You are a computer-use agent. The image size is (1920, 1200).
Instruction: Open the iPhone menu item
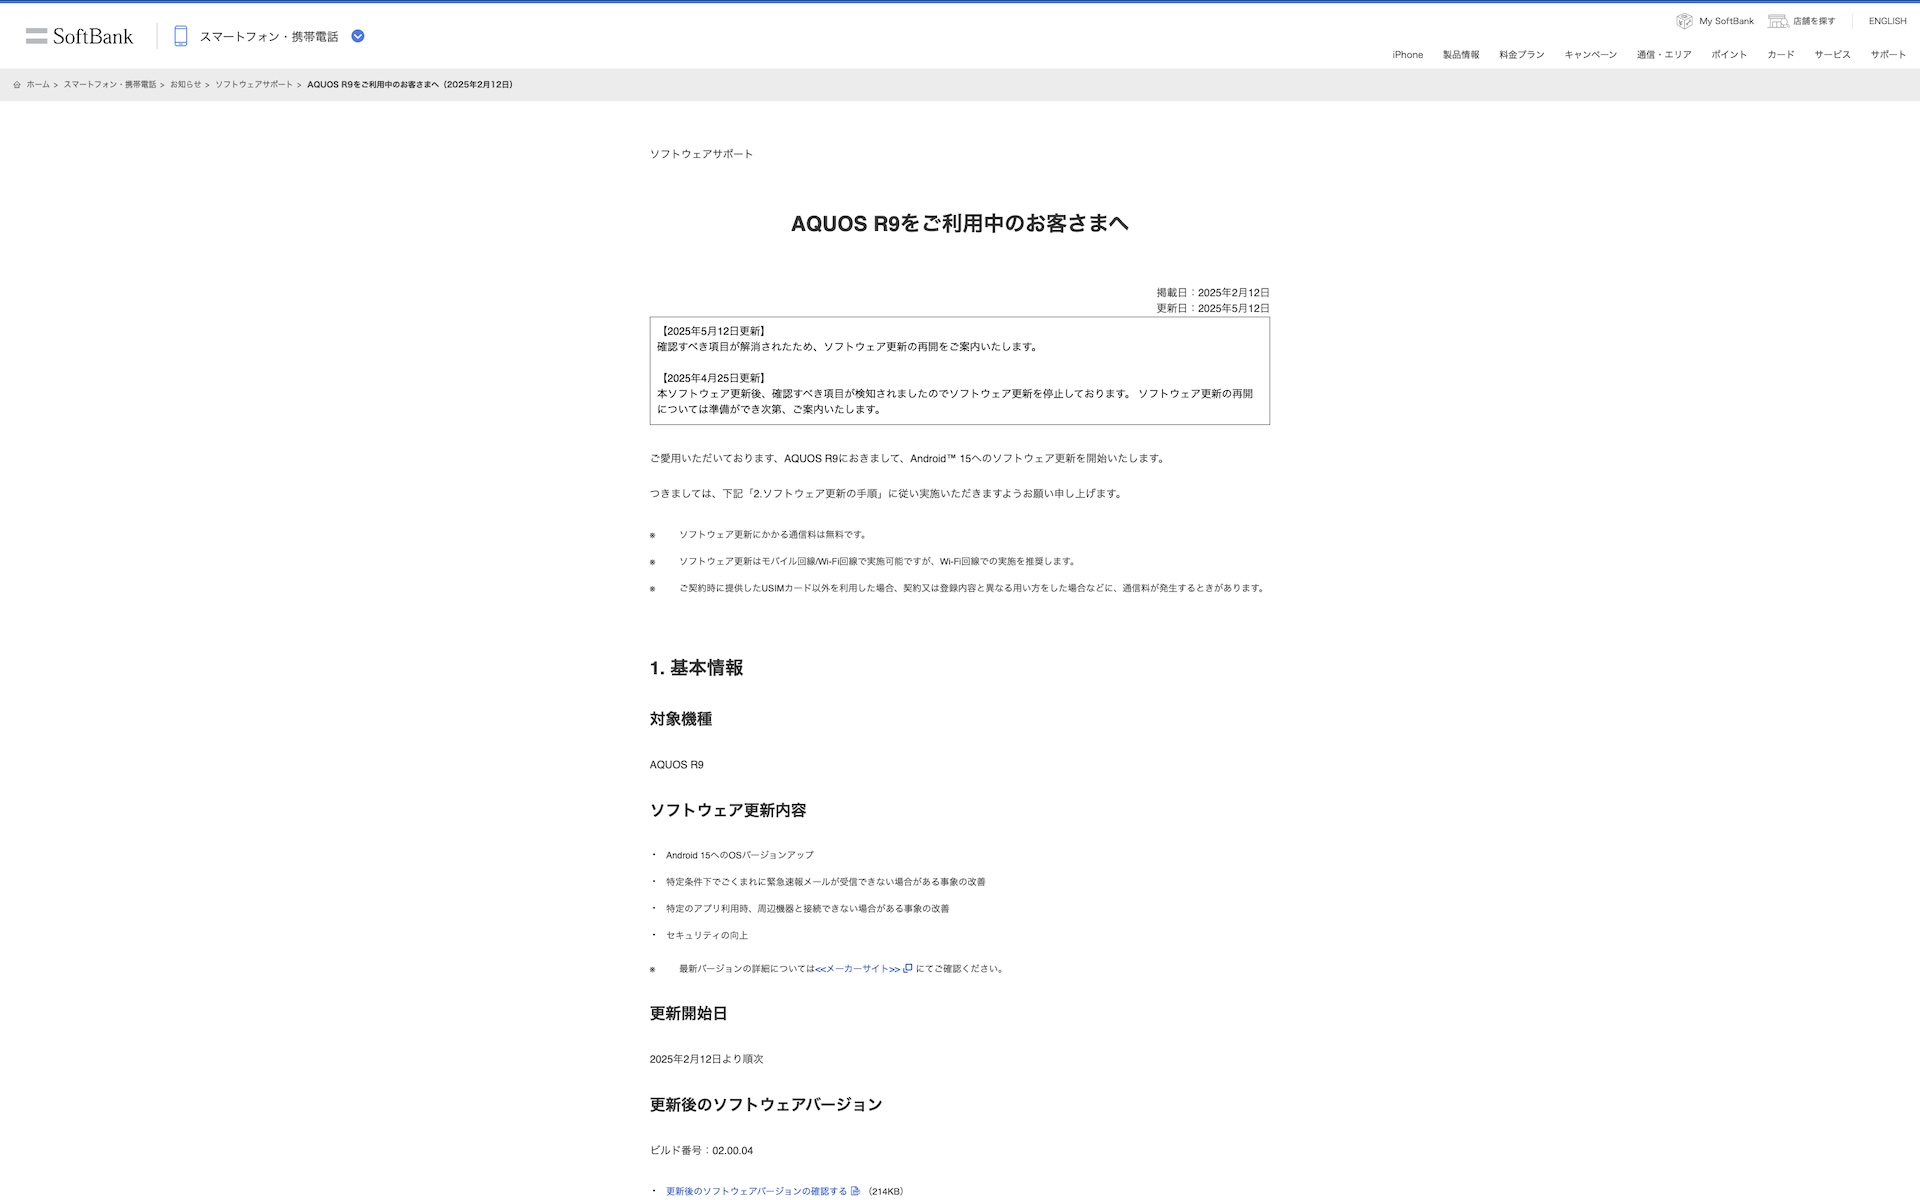(x=1407, y=55)
